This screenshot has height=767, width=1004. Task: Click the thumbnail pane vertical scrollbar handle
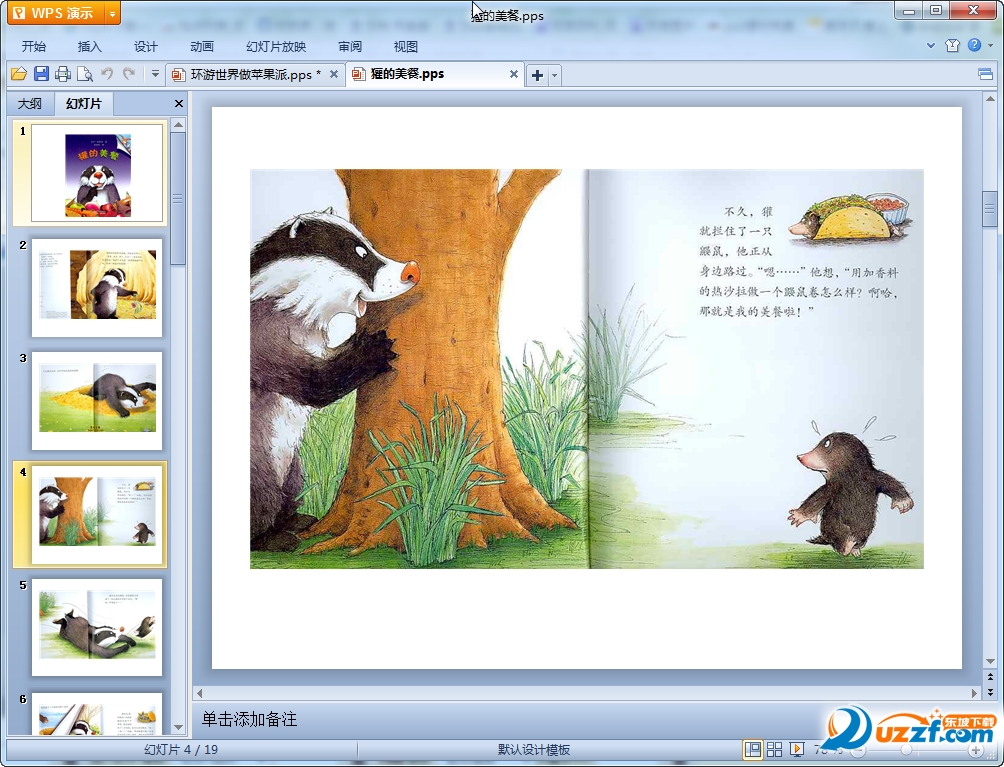coord(179,198)
